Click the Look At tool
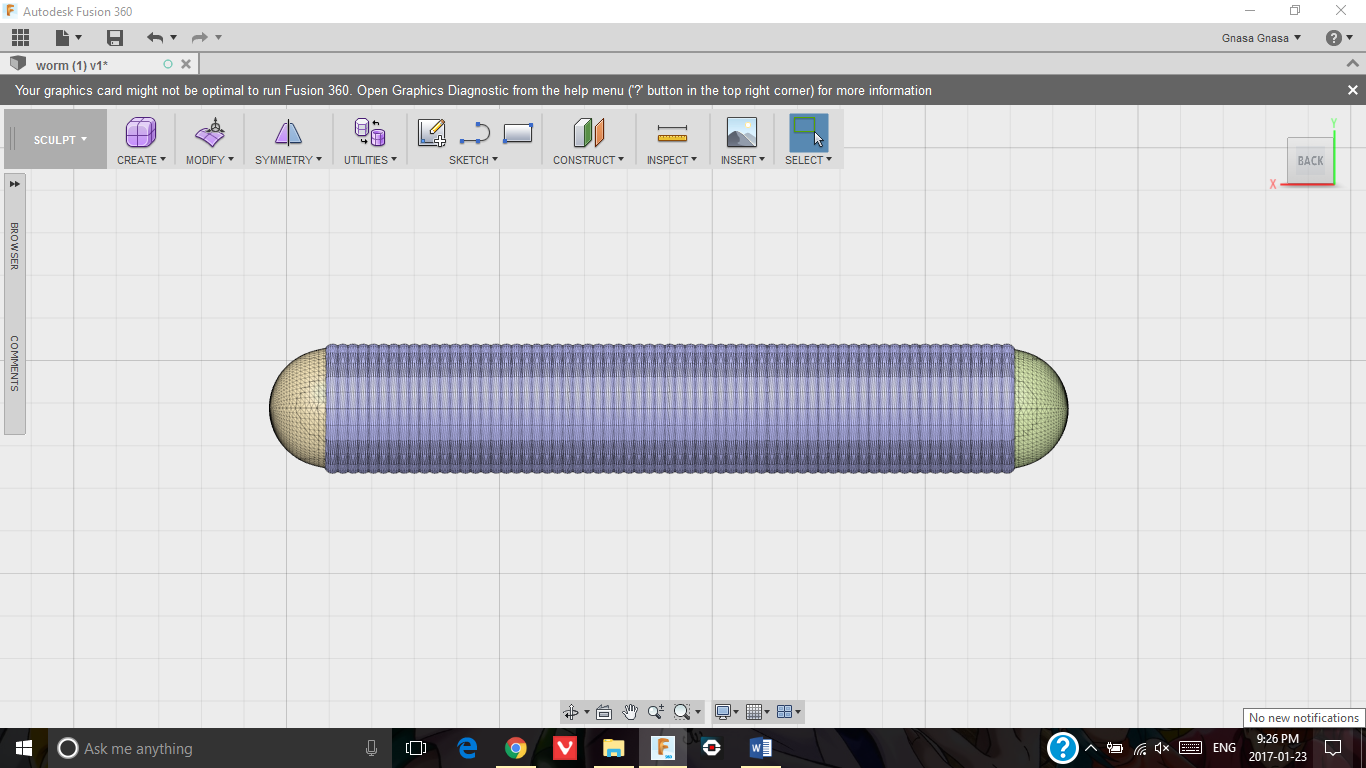 point(604,712)
